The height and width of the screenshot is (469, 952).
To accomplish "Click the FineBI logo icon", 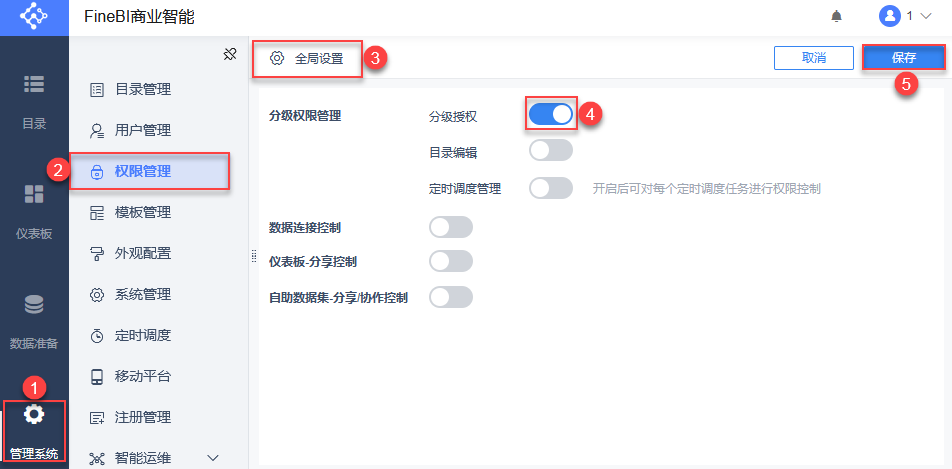I will [34, 17].
